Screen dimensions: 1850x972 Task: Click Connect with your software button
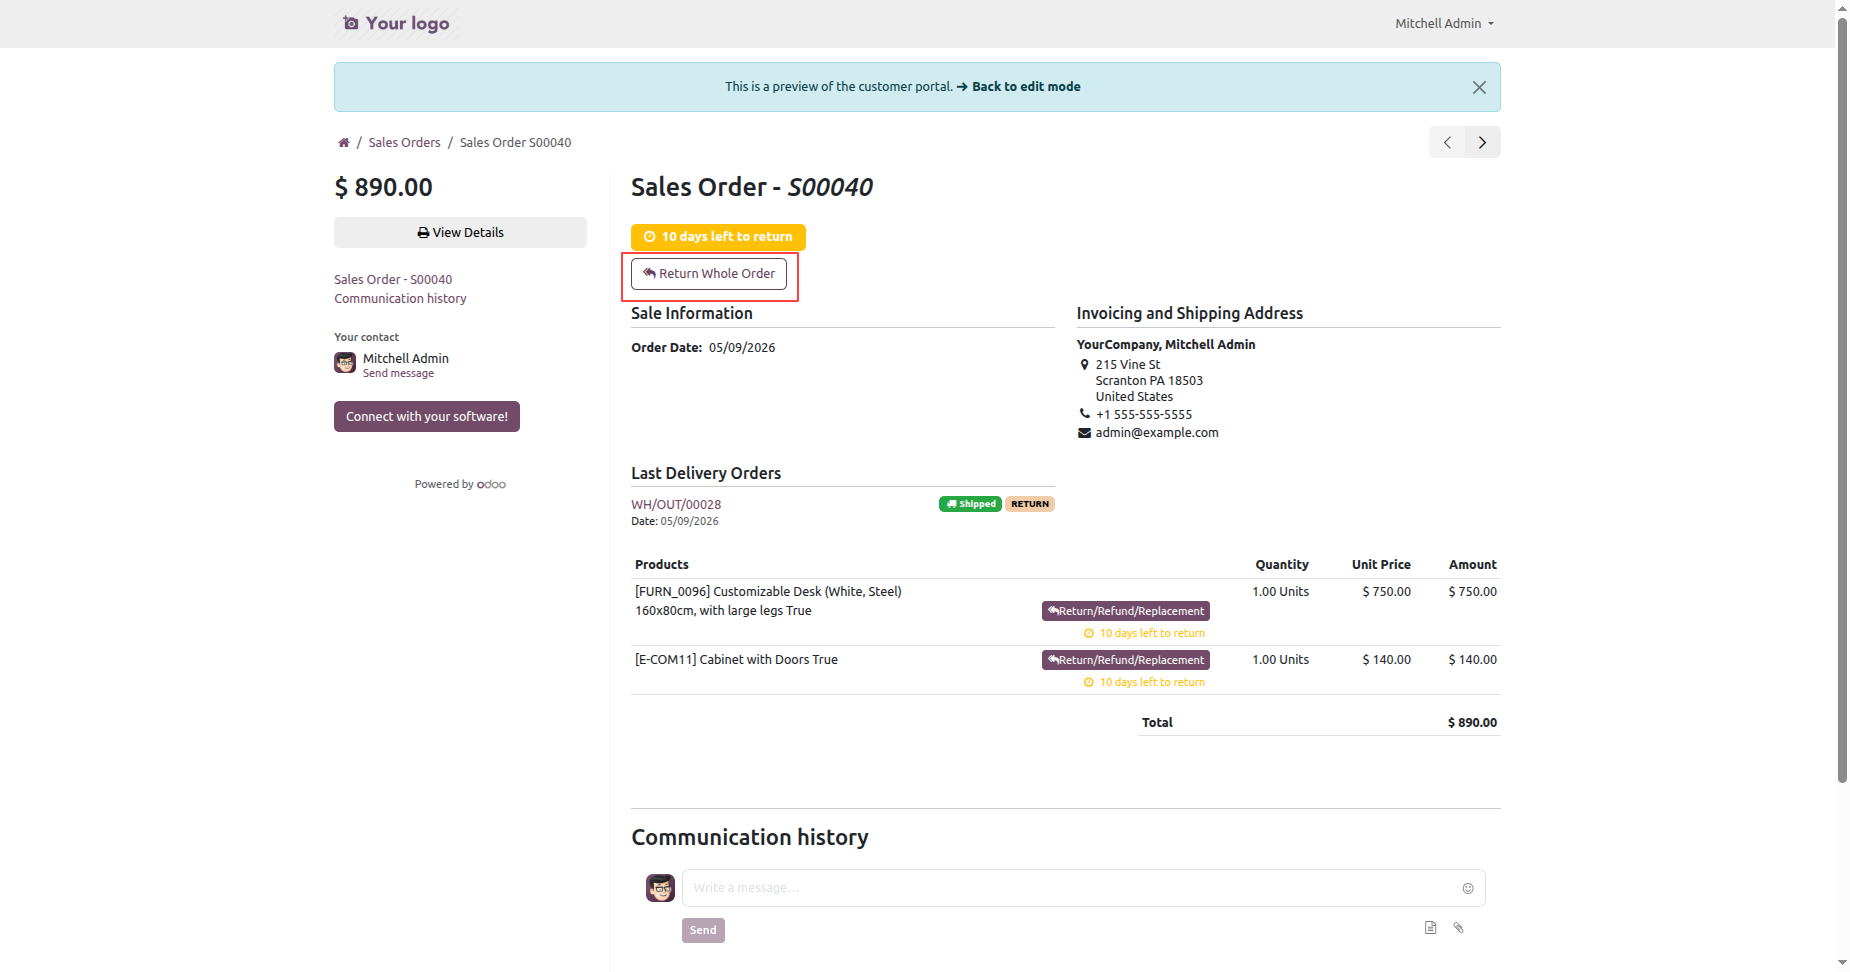pos(427,417)
